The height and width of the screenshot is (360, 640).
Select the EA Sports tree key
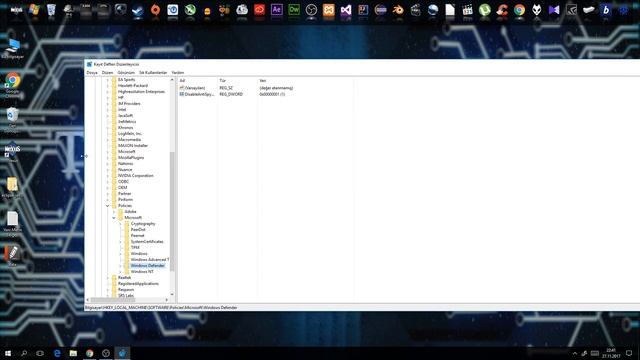coord(127,80)
